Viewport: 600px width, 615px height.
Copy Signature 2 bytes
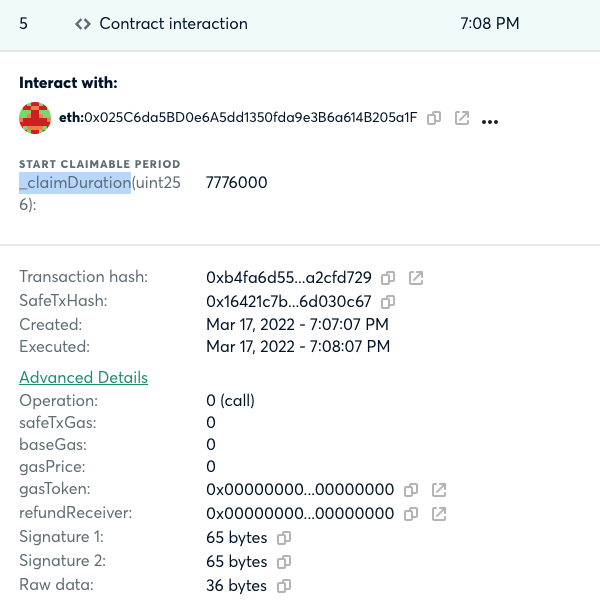(x=284, y=562)
